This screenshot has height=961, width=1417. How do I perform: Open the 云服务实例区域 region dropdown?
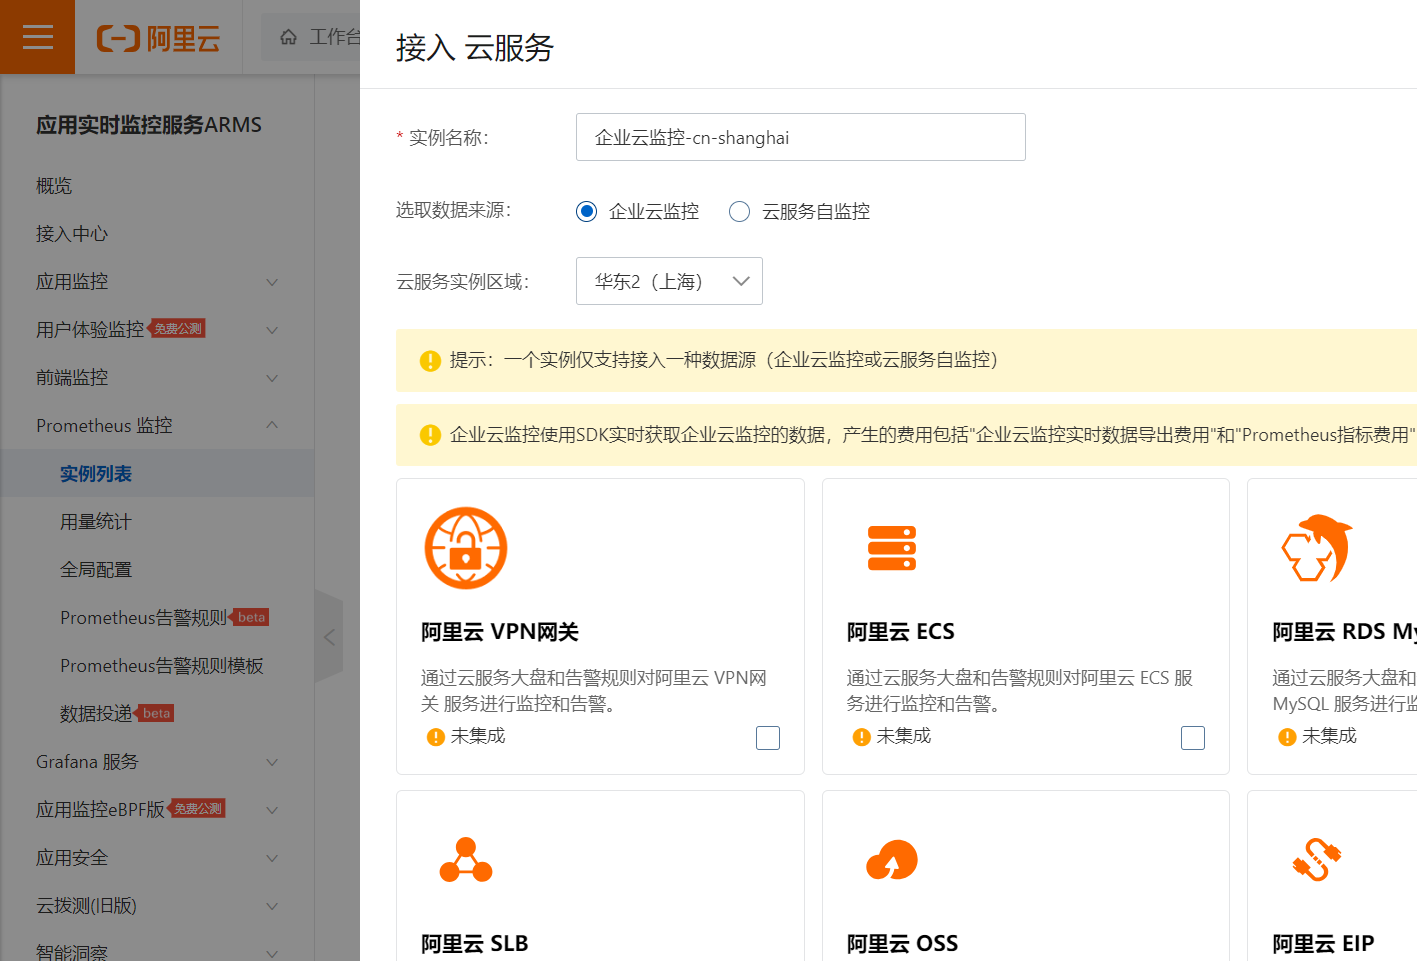[669, 281]
